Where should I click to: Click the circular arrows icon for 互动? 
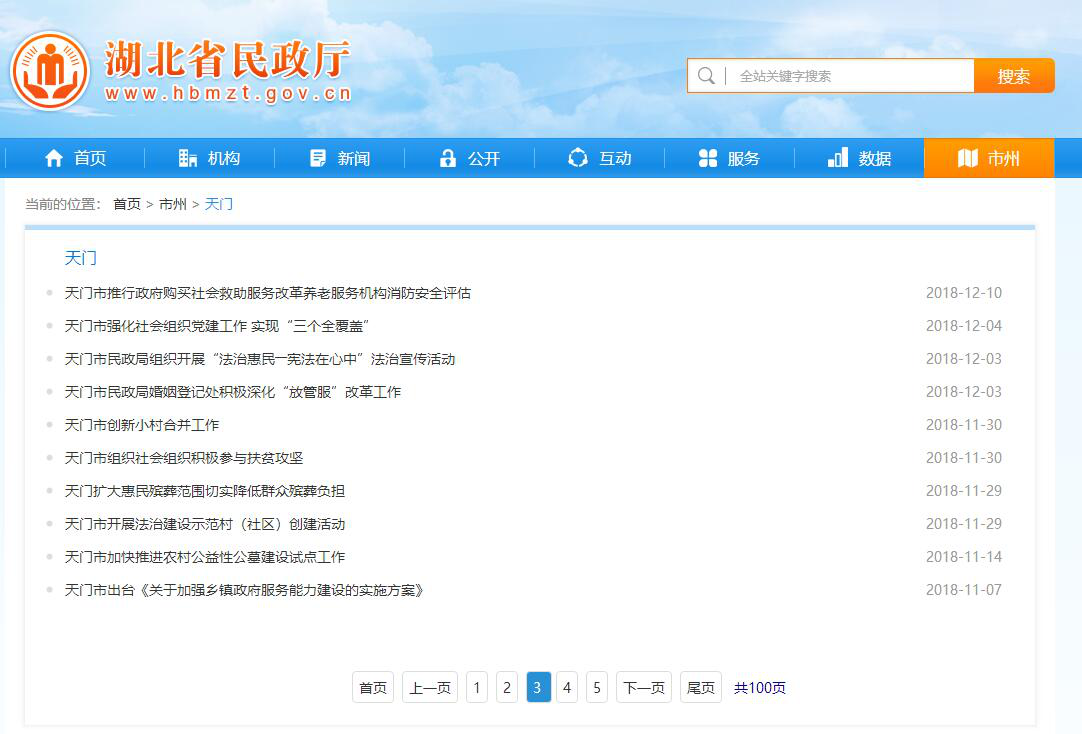(x=577, y=158)
